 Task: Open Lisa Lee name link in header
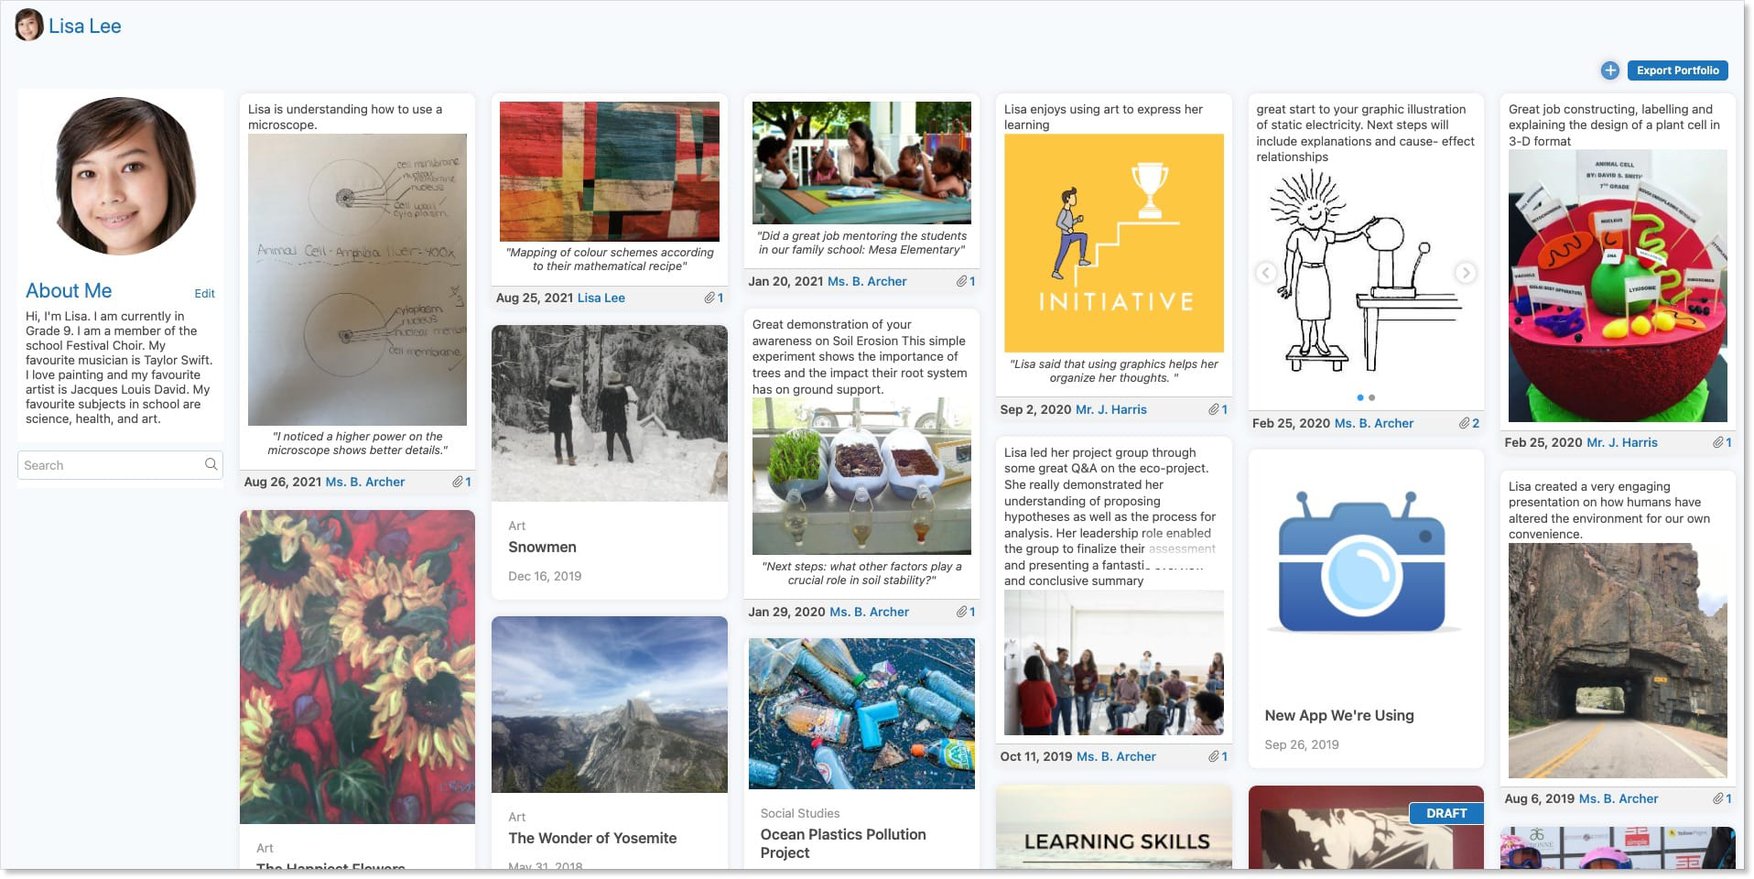click(x=85, y=26)
